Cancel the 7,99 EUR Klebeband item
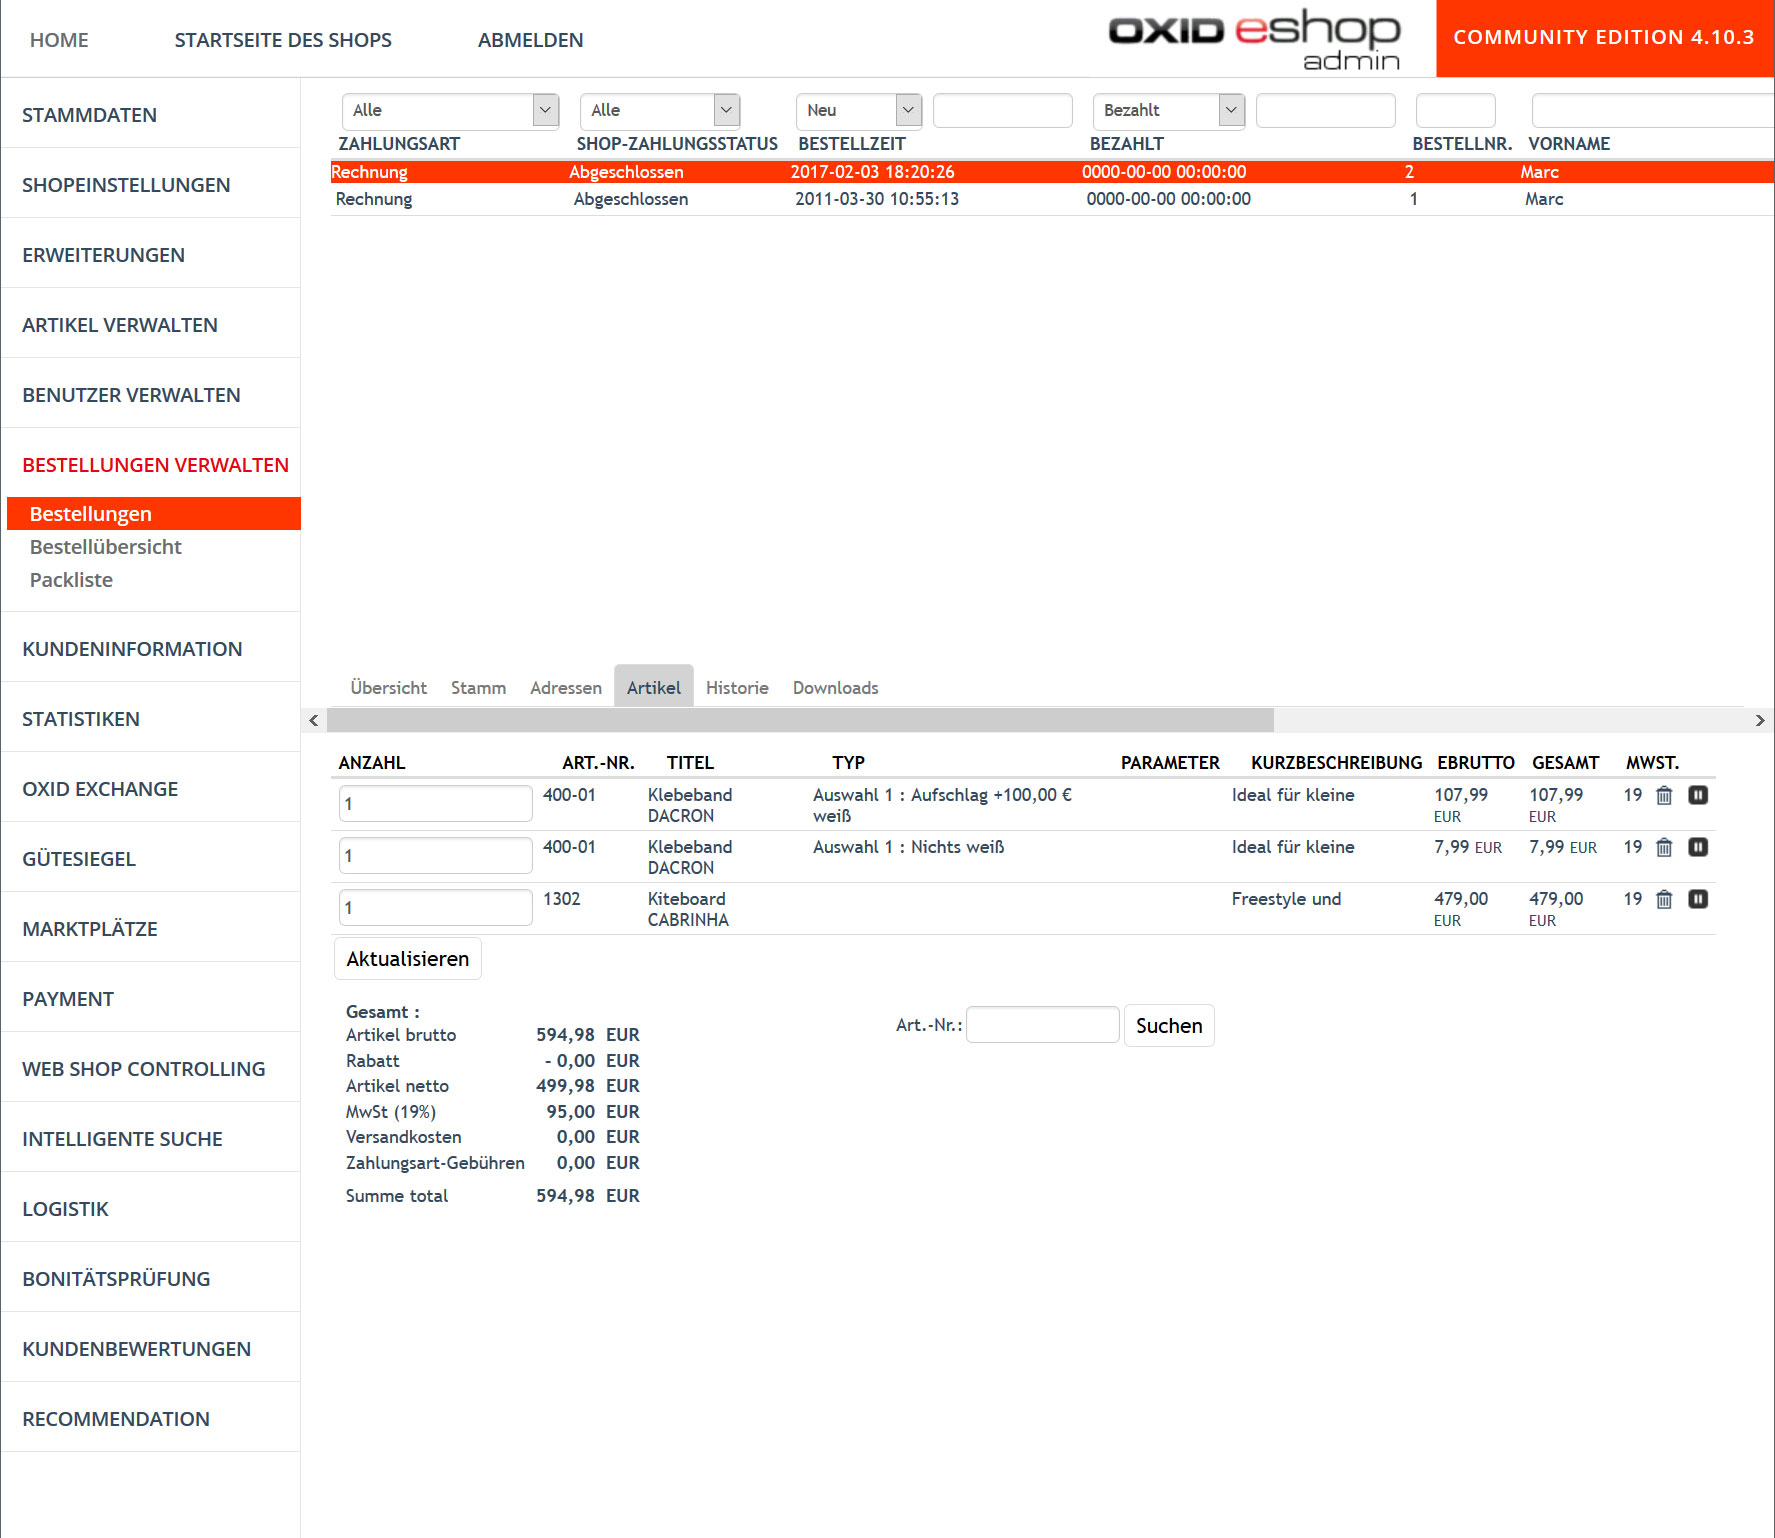Viewport: 1775px width, 1538px height. (x=1698, y=848)
